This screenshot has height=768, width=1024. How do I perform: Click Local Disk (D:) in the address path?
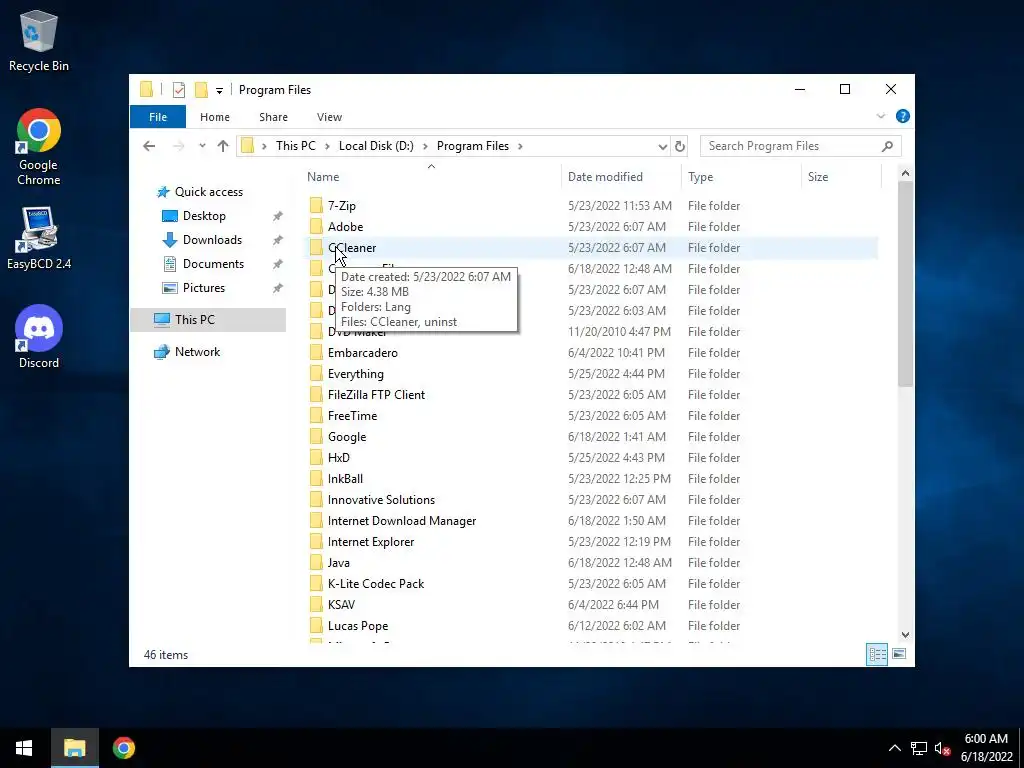[376, 146]
